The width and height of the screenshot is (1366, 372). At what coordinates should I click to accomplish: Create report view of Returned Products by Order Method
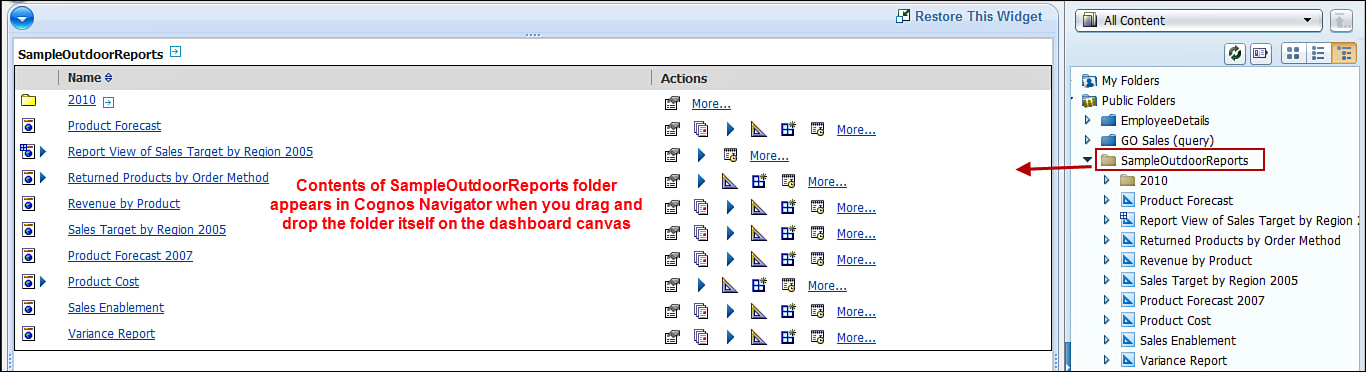(758, 181)
